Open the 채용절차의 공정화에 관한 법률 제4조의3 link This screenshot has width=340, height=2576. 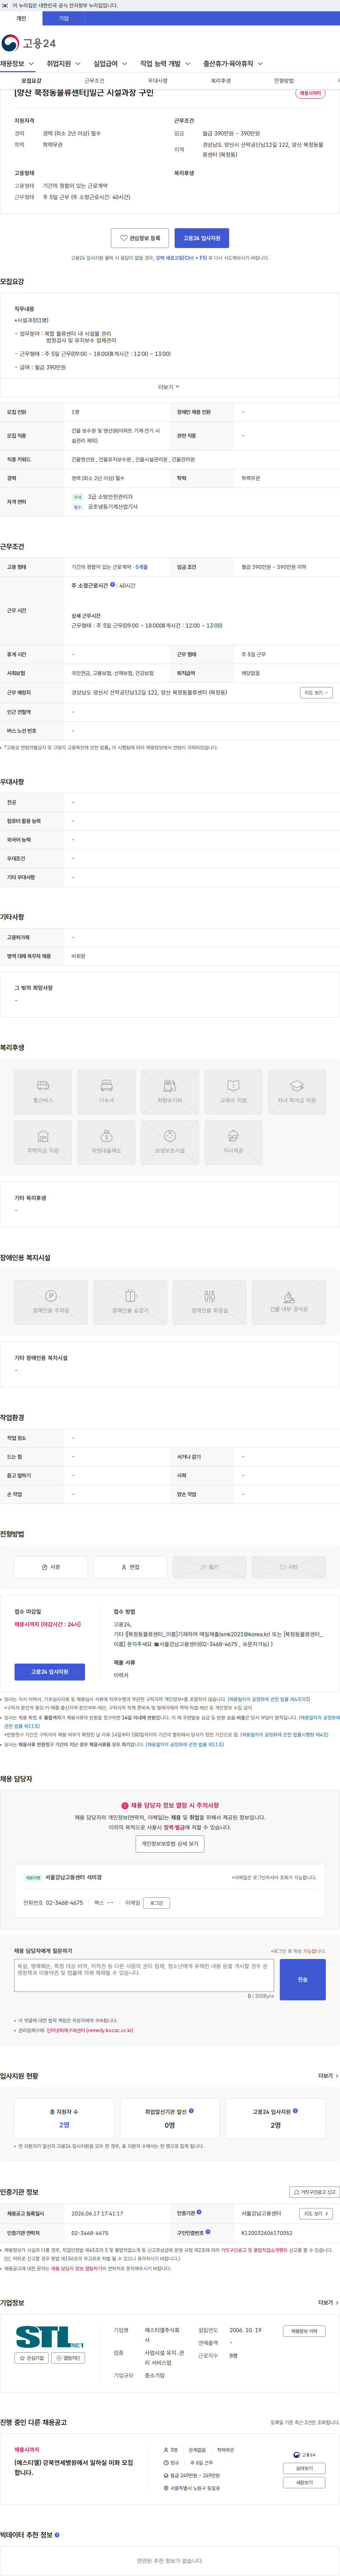point(269,1699)
